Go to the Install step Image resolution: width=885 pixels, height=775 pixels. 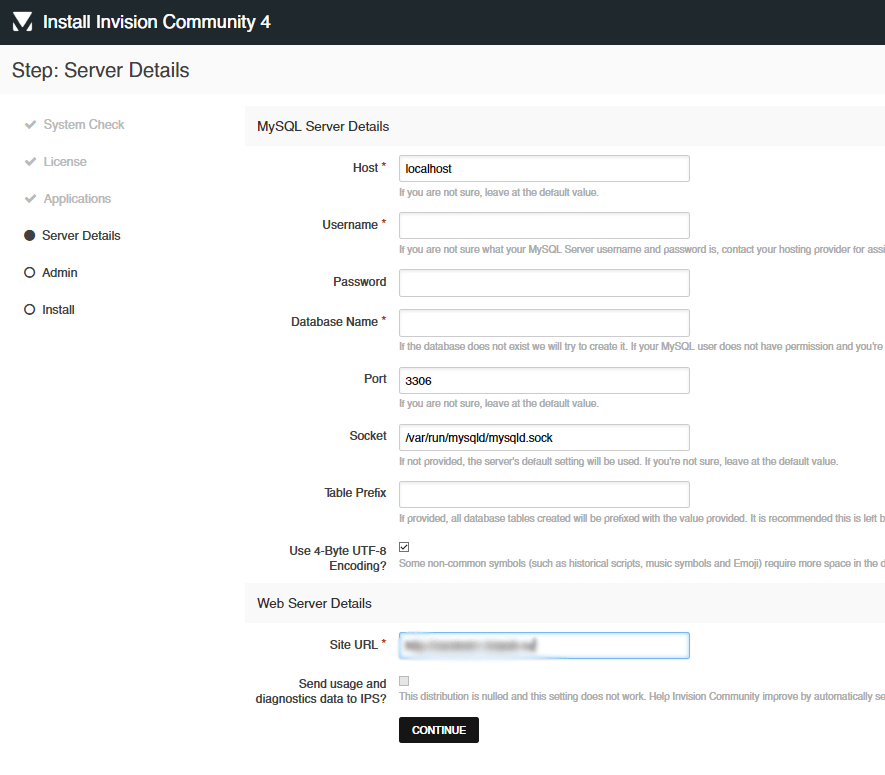click(x=58, y=309)
